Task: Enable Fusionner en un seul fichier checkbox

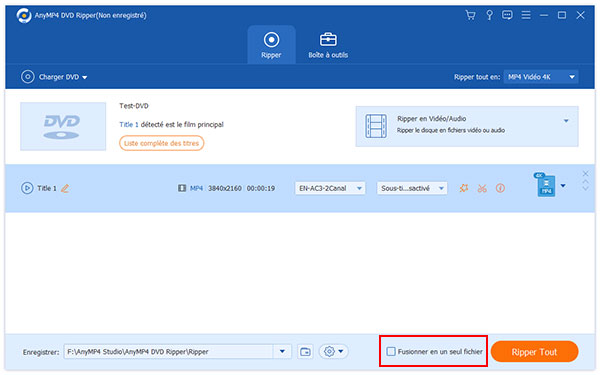Action: click(x=391, y=351)
